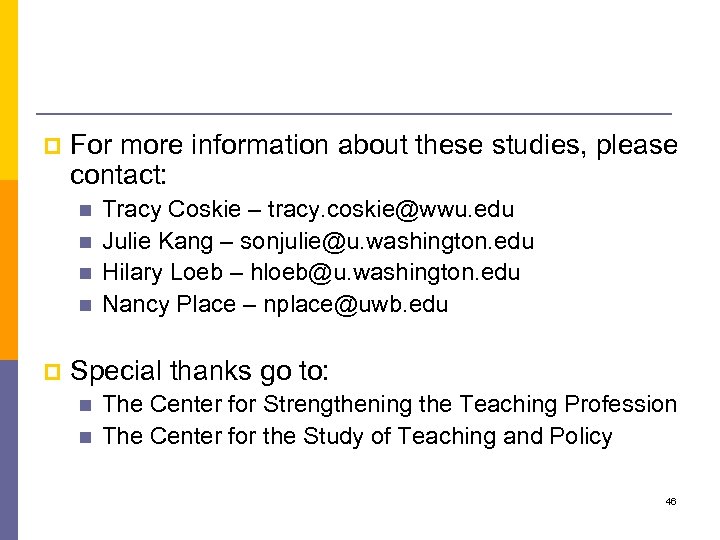Open the tracy.coskie@wwu.edu email address
The image size is (720, 540).
[x=390, y=210]
